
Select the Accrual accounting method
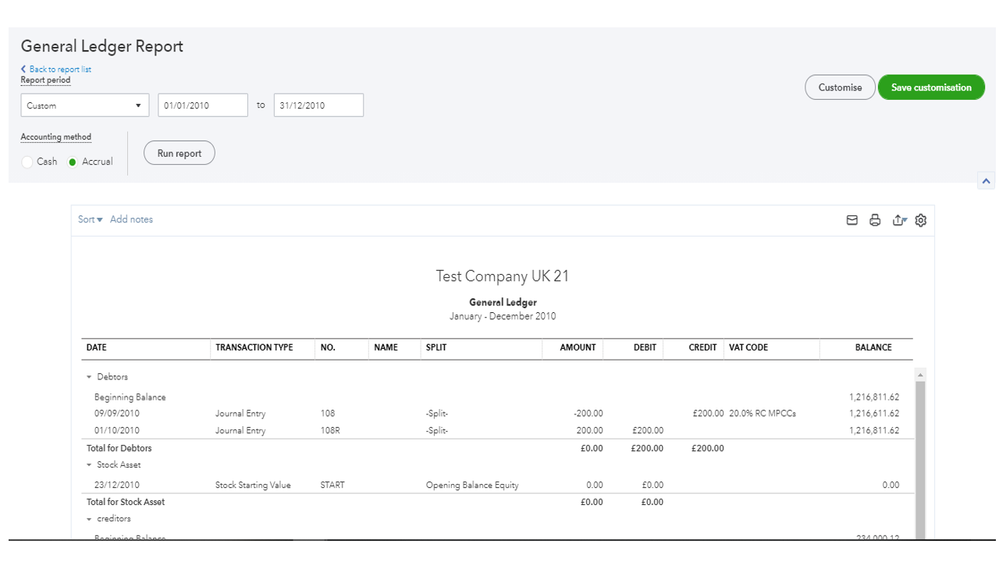(x=72, y=162)
